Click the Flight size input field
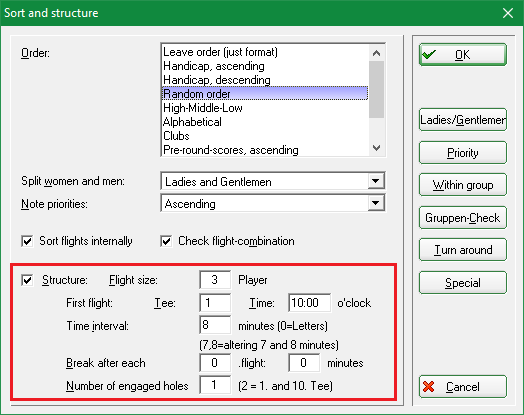524x415 pixels. coord(215,280)
